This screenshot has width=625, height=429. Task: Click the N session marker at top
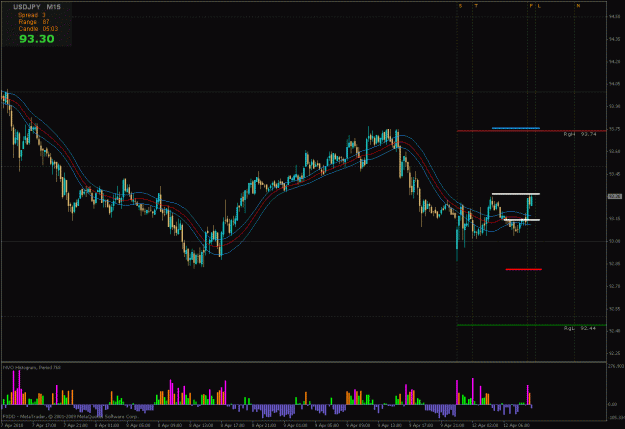(x=578, y=6)
